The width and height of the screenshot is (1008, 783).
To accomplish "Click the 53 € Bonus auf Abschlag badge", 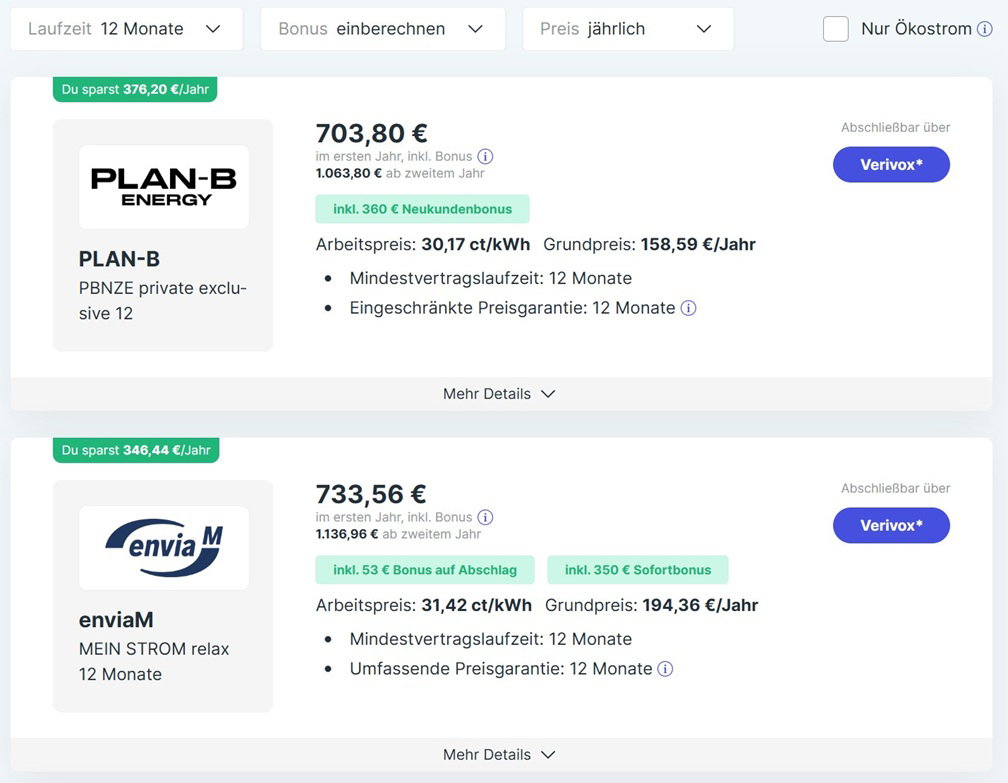I will click(x=425, y=570).
